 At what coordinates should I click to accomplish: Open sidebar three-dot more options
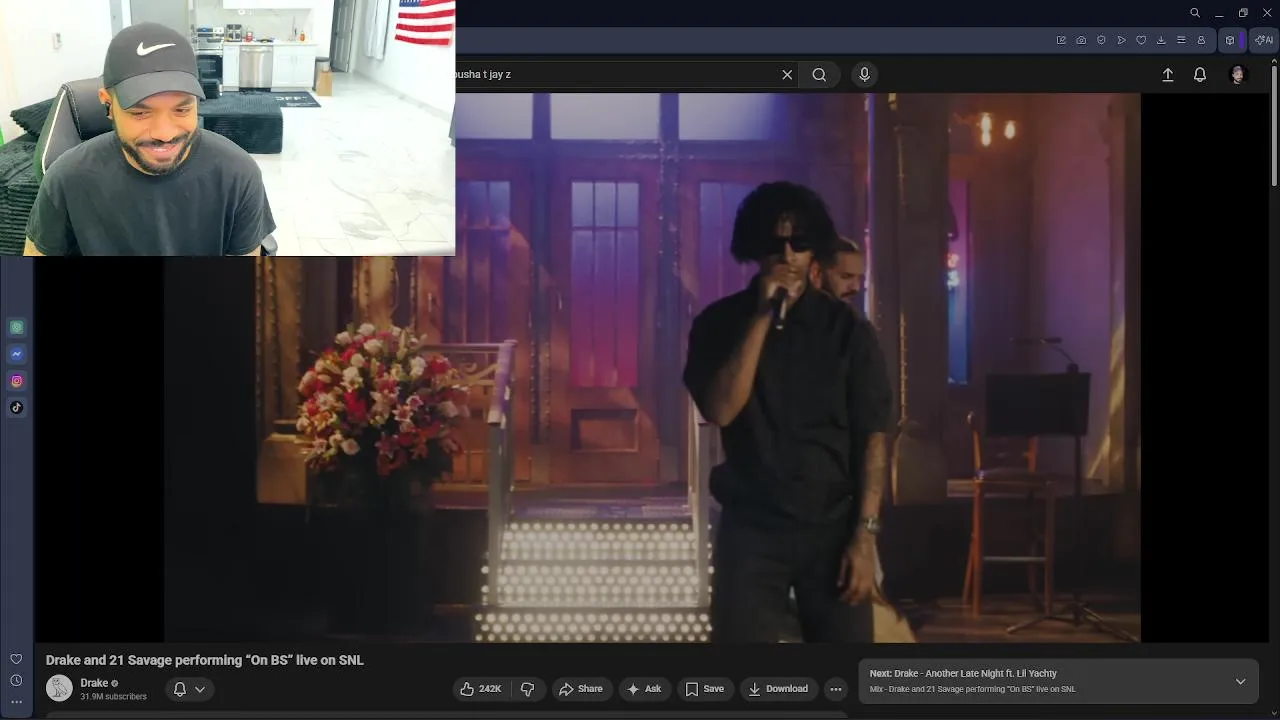pos(16,702)
